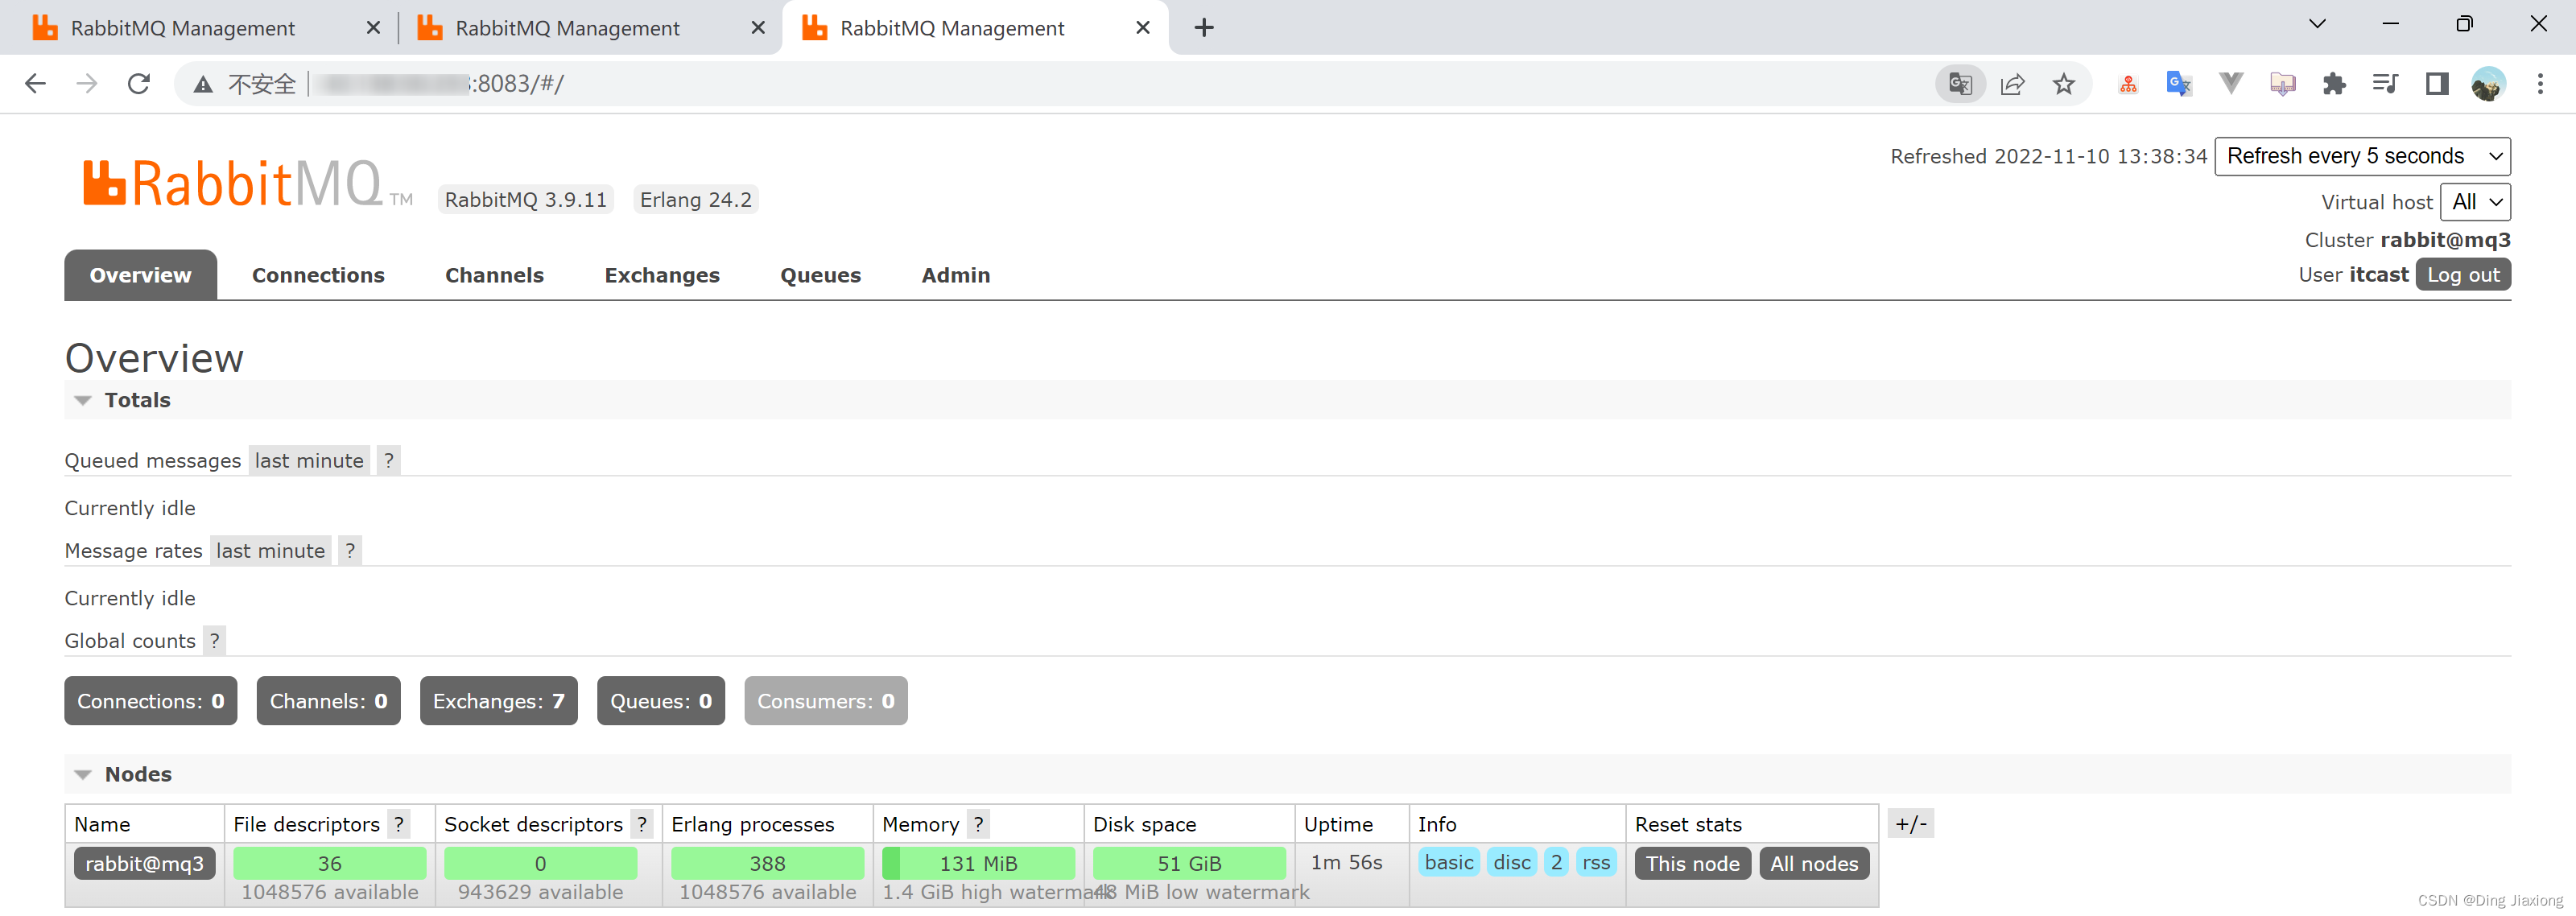Open the Queues tab
This screenshot has width=2576, height=916.
(820, 275)
